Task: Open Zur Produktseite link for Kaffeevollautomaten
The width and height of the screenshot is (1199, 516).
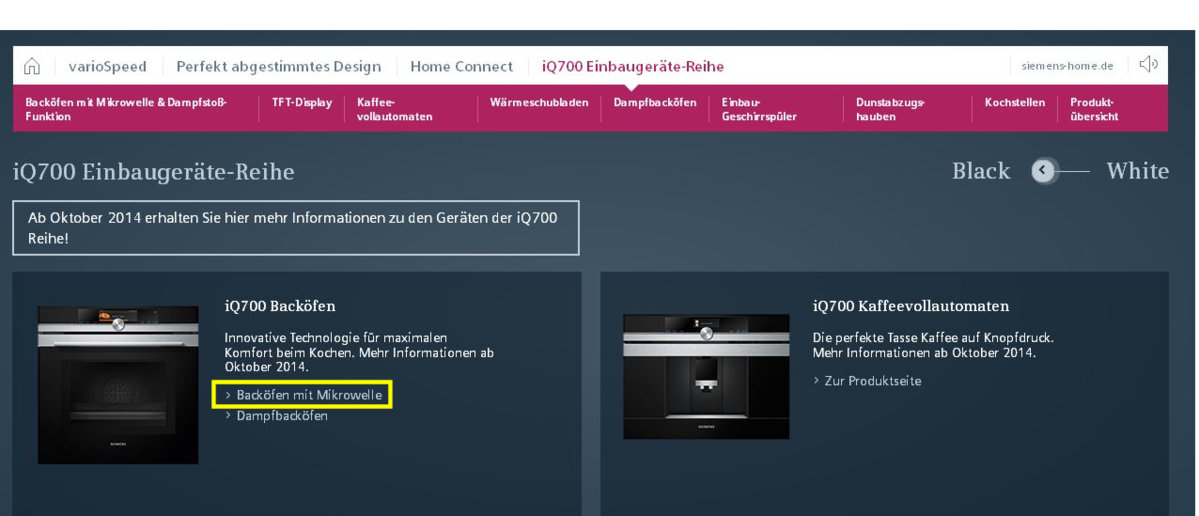Action: click(872, 381)
